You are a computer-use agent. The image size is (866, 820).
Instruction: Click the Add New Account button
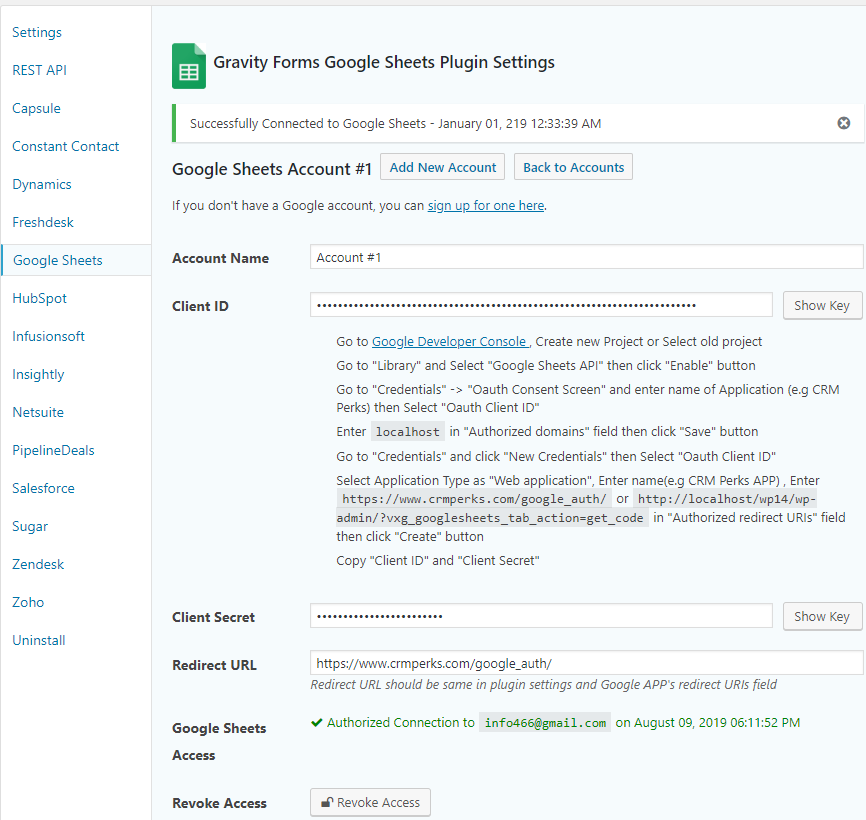pyautogui.click(x=442, y=167)
